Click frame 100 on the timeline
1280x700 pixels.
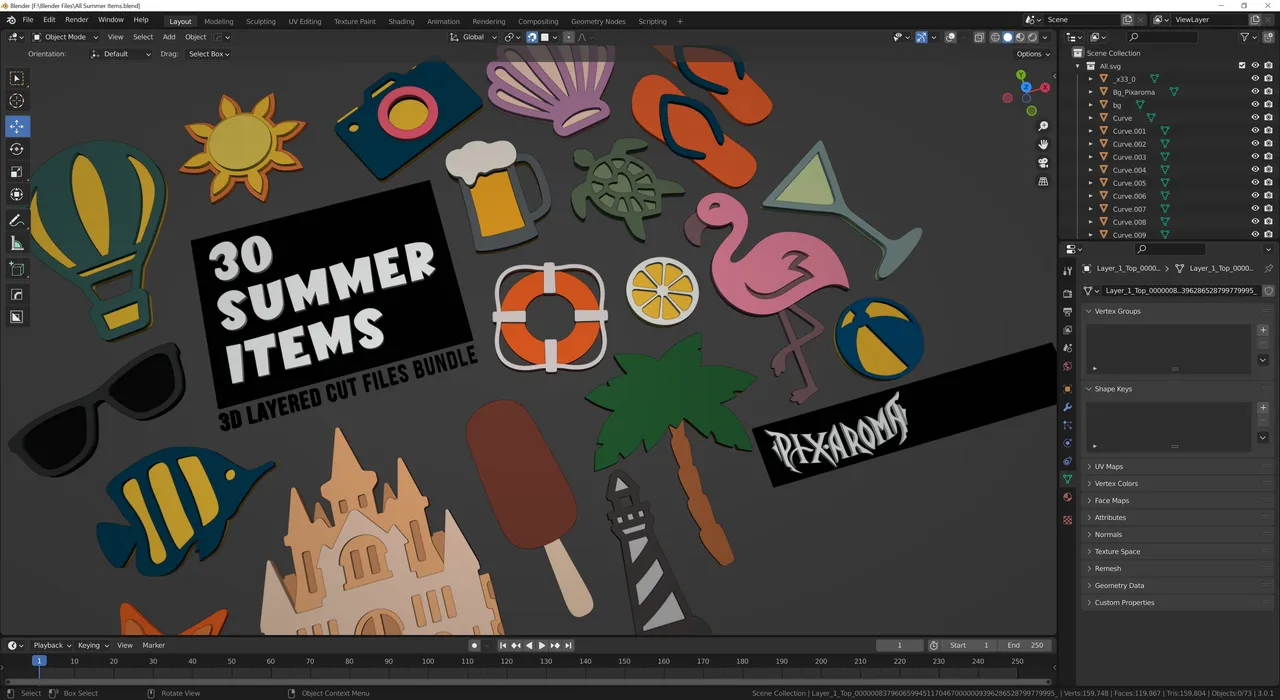pyautogui.click(x=428, y=661)
